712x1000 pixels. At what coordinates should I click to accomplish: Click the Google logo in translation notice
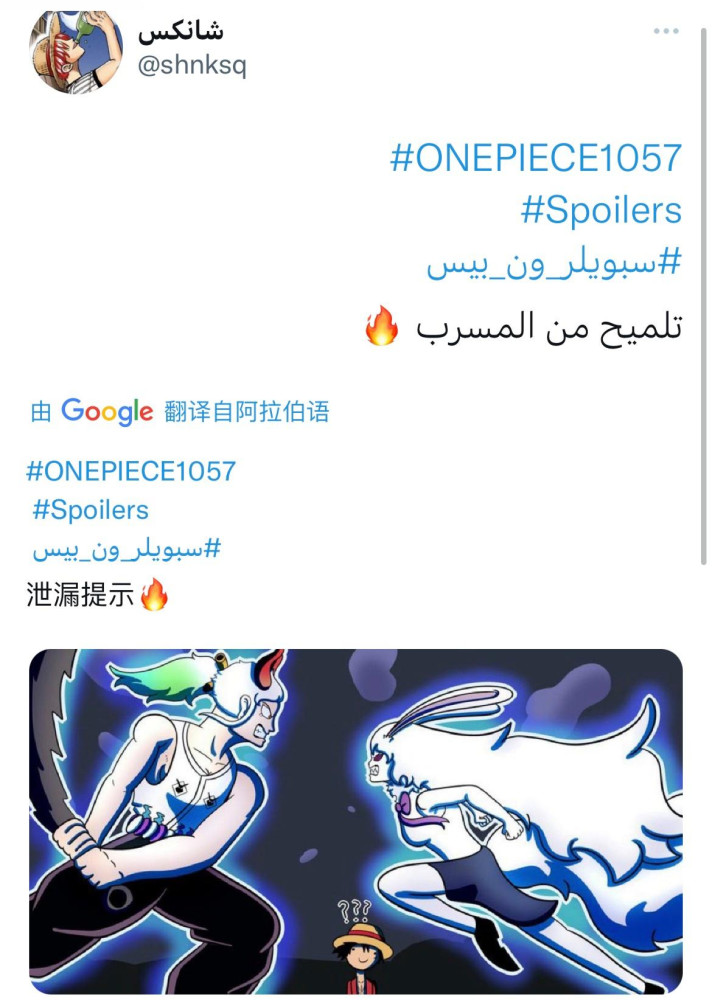click(x=107, y=411)
